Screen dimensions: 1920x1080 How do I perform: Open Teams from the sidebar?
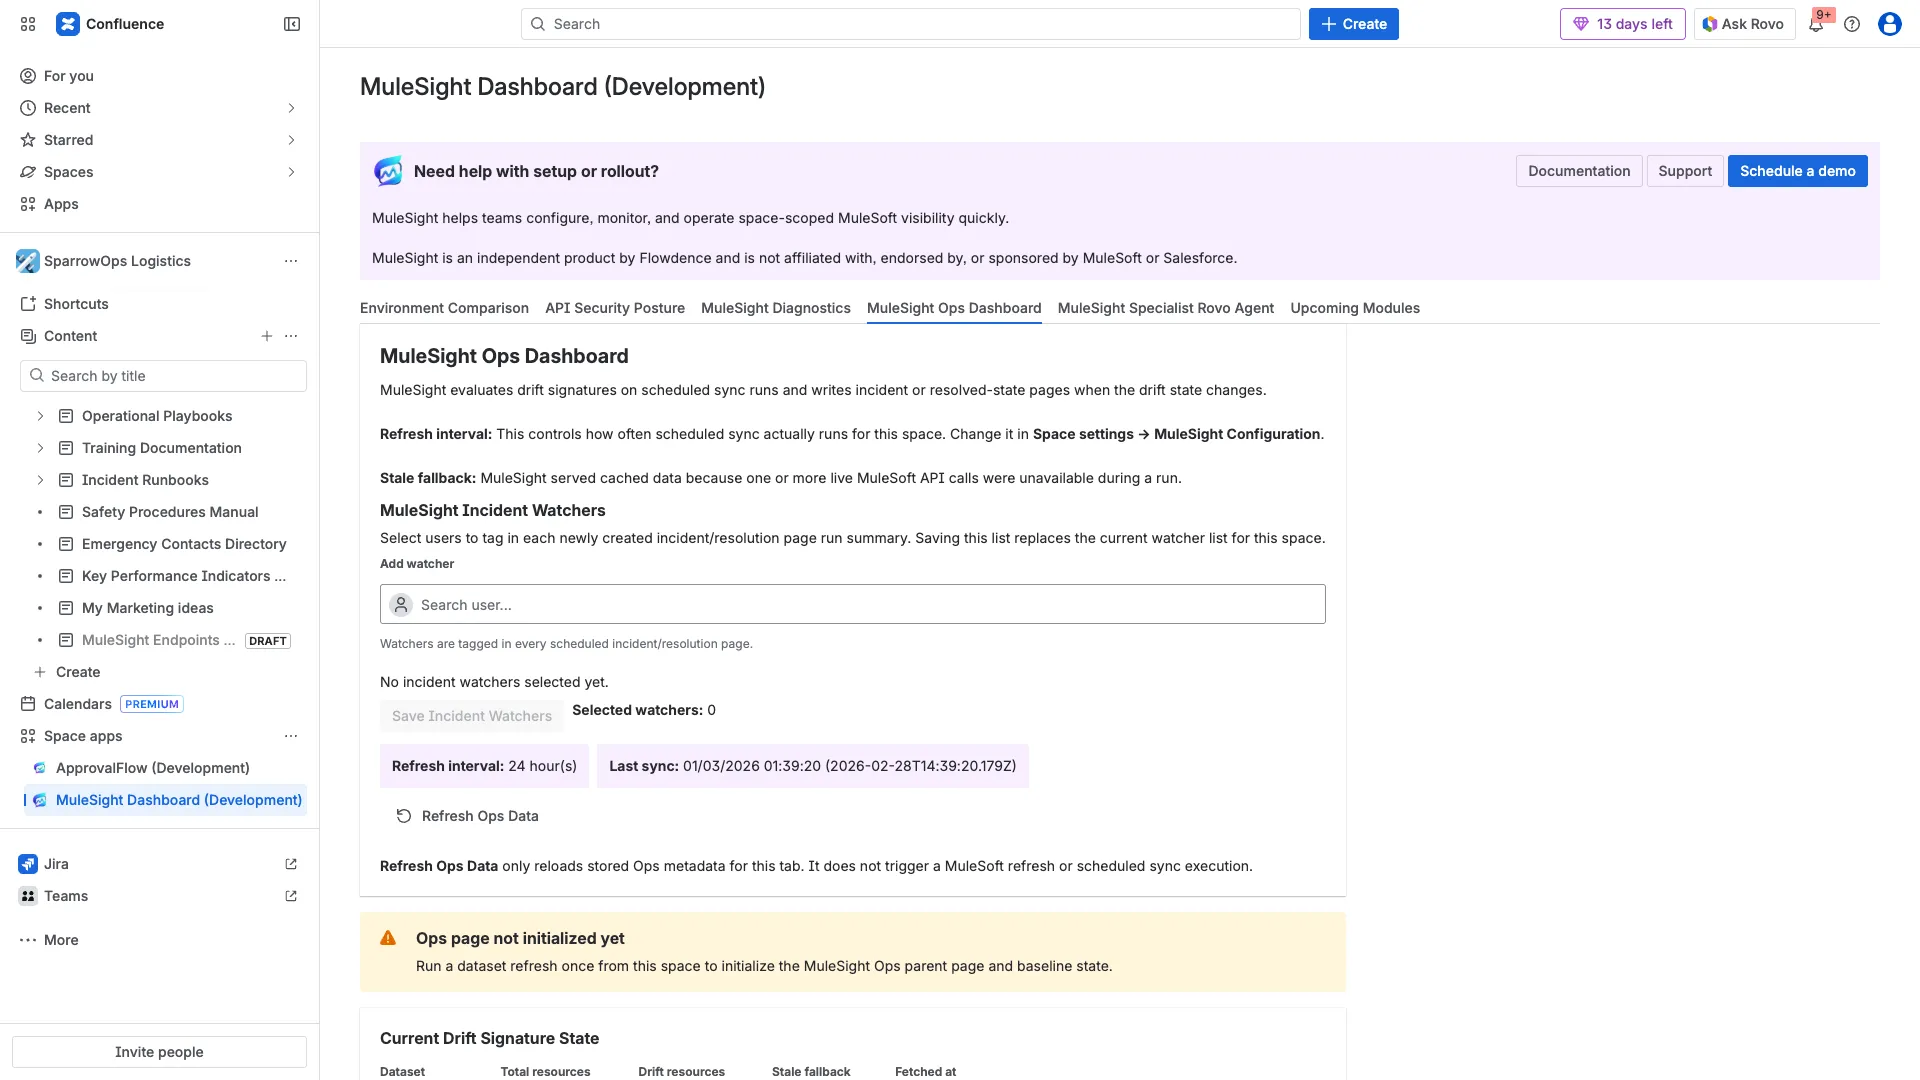66,895
